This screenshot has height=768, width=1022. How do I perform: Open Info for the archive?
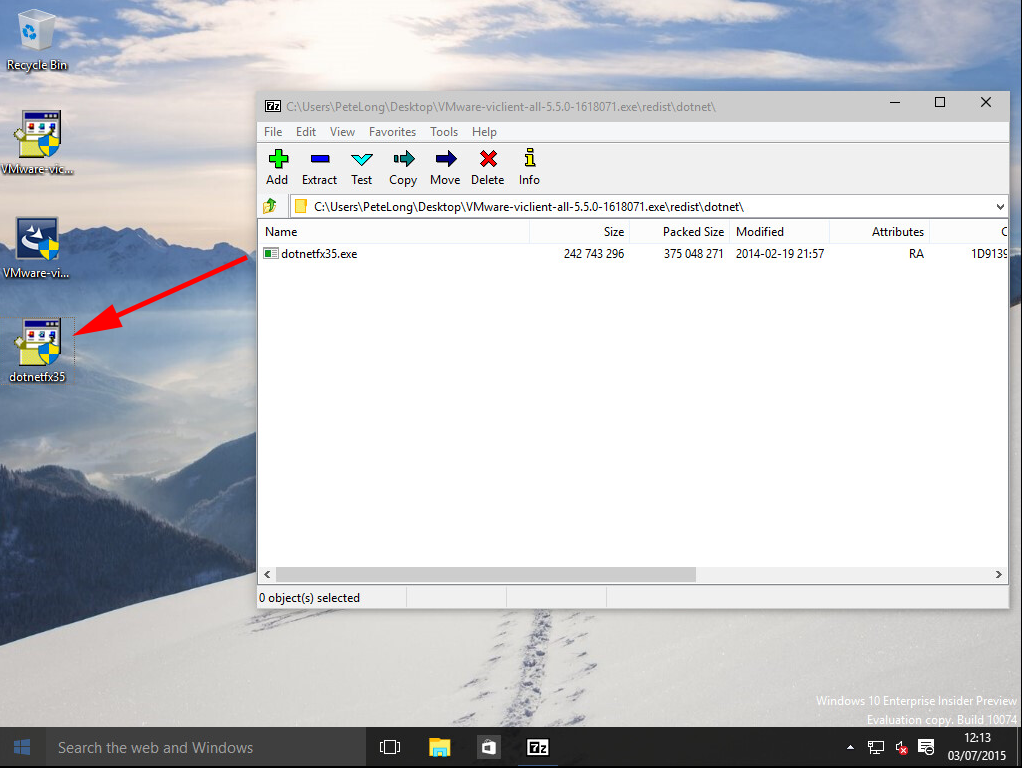tap(530, 158)
